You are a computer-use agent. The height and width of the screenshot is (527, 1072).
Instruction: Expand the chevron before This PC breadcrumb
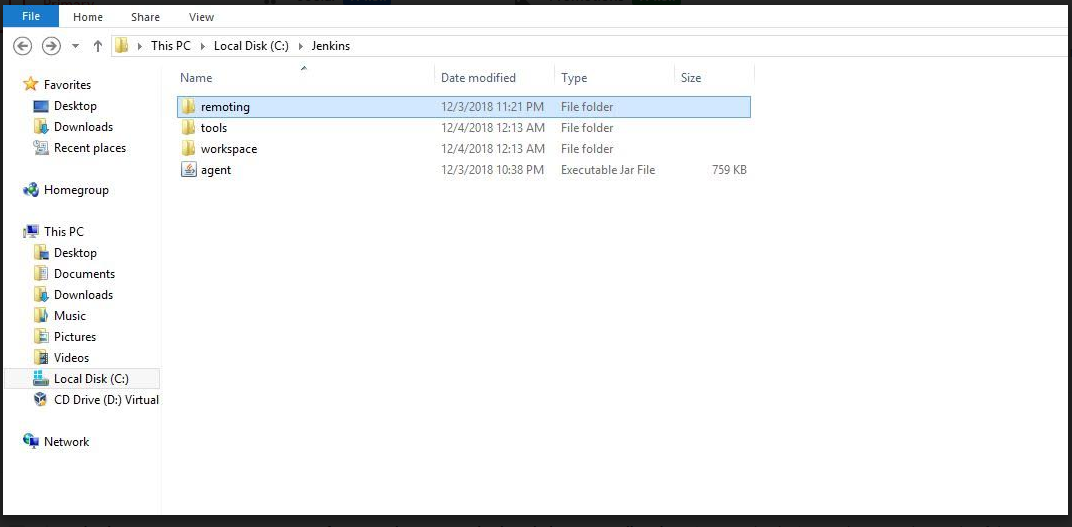(x=140, y=46)
